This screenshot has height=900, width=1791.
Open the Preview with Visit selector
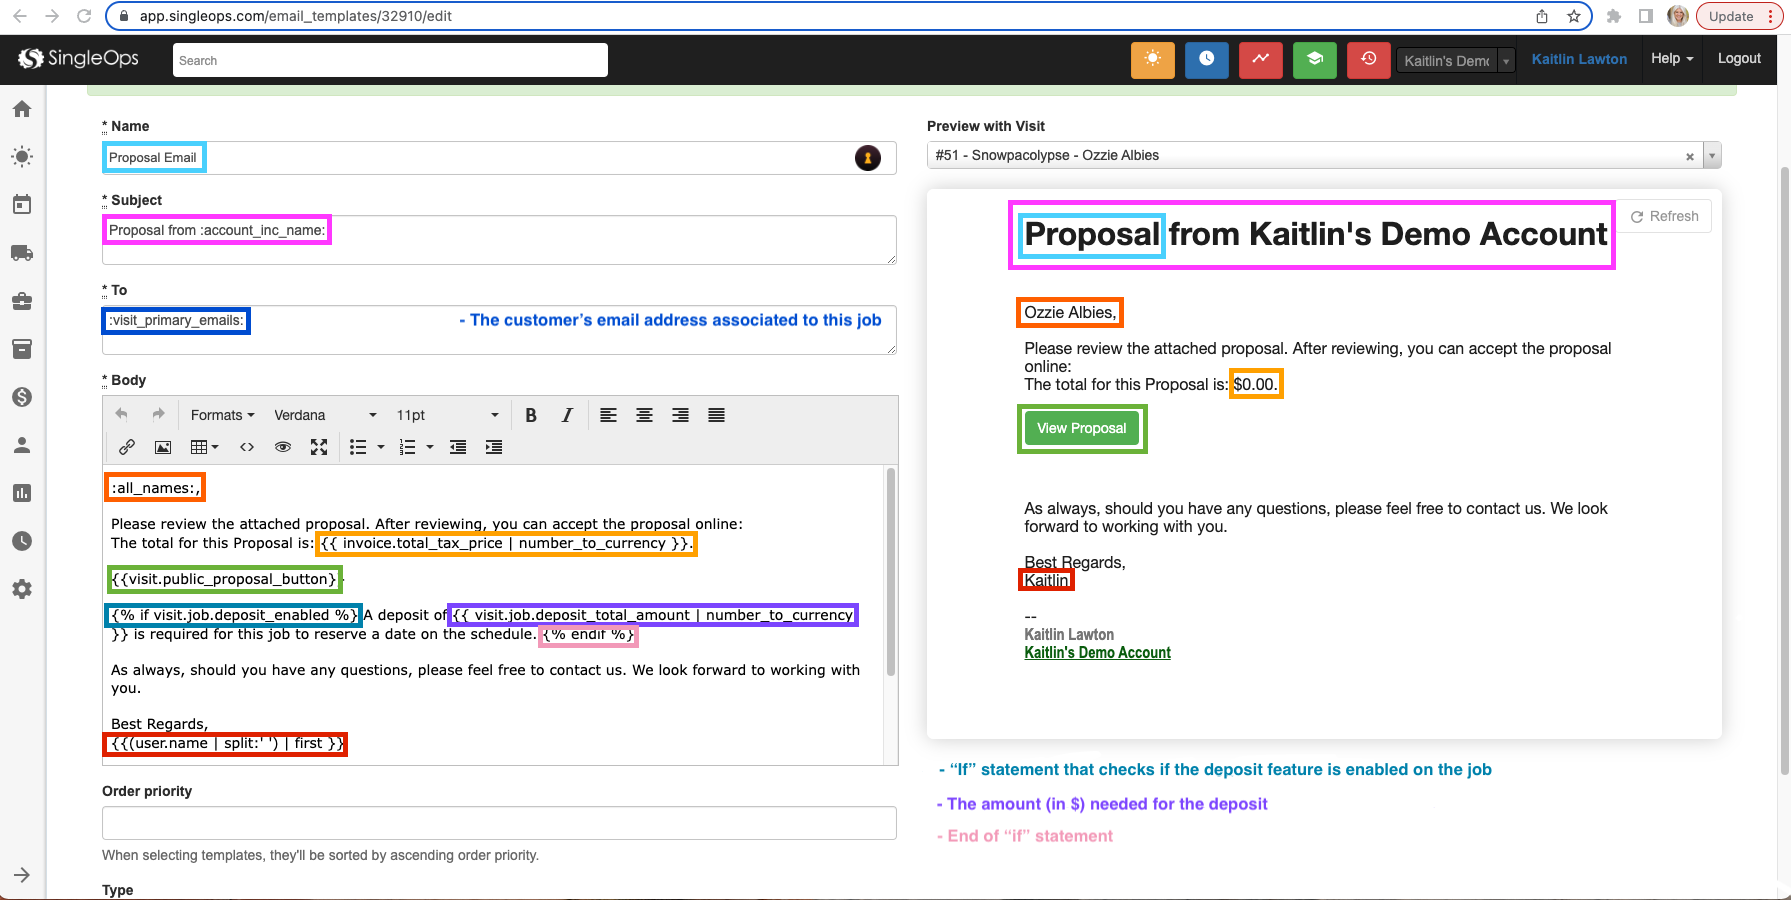[1310, 156]
